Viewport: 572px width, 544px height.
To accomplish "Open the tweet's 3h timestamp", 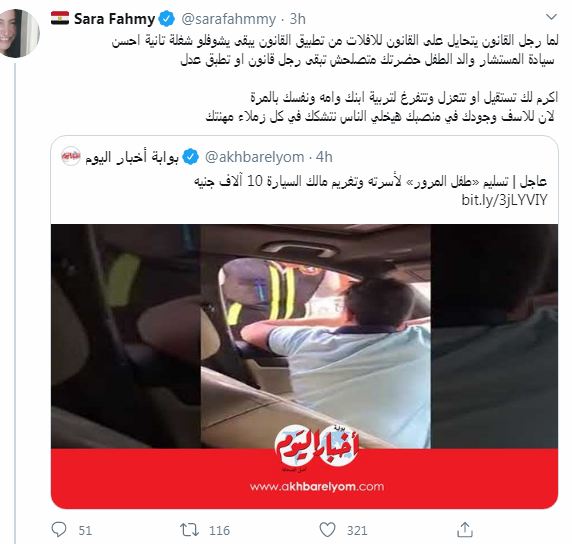I will (x=297, y=19).
